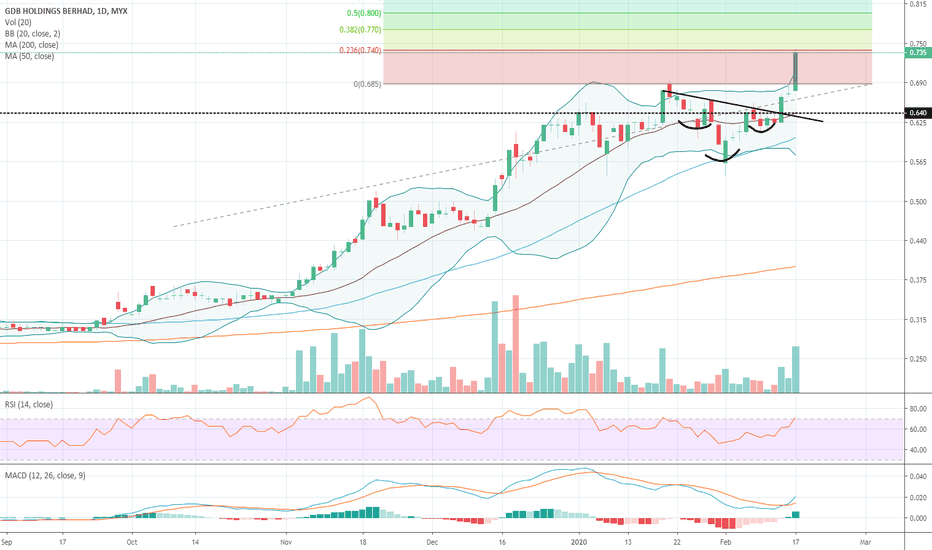Click the 22 date label on time axis

676,542
